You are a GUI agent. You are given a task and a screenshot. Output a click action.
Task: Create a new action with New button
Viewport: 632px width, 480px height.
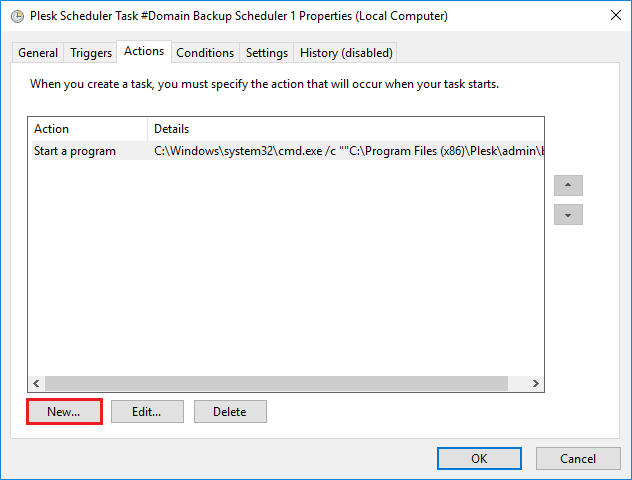(64, 411)
